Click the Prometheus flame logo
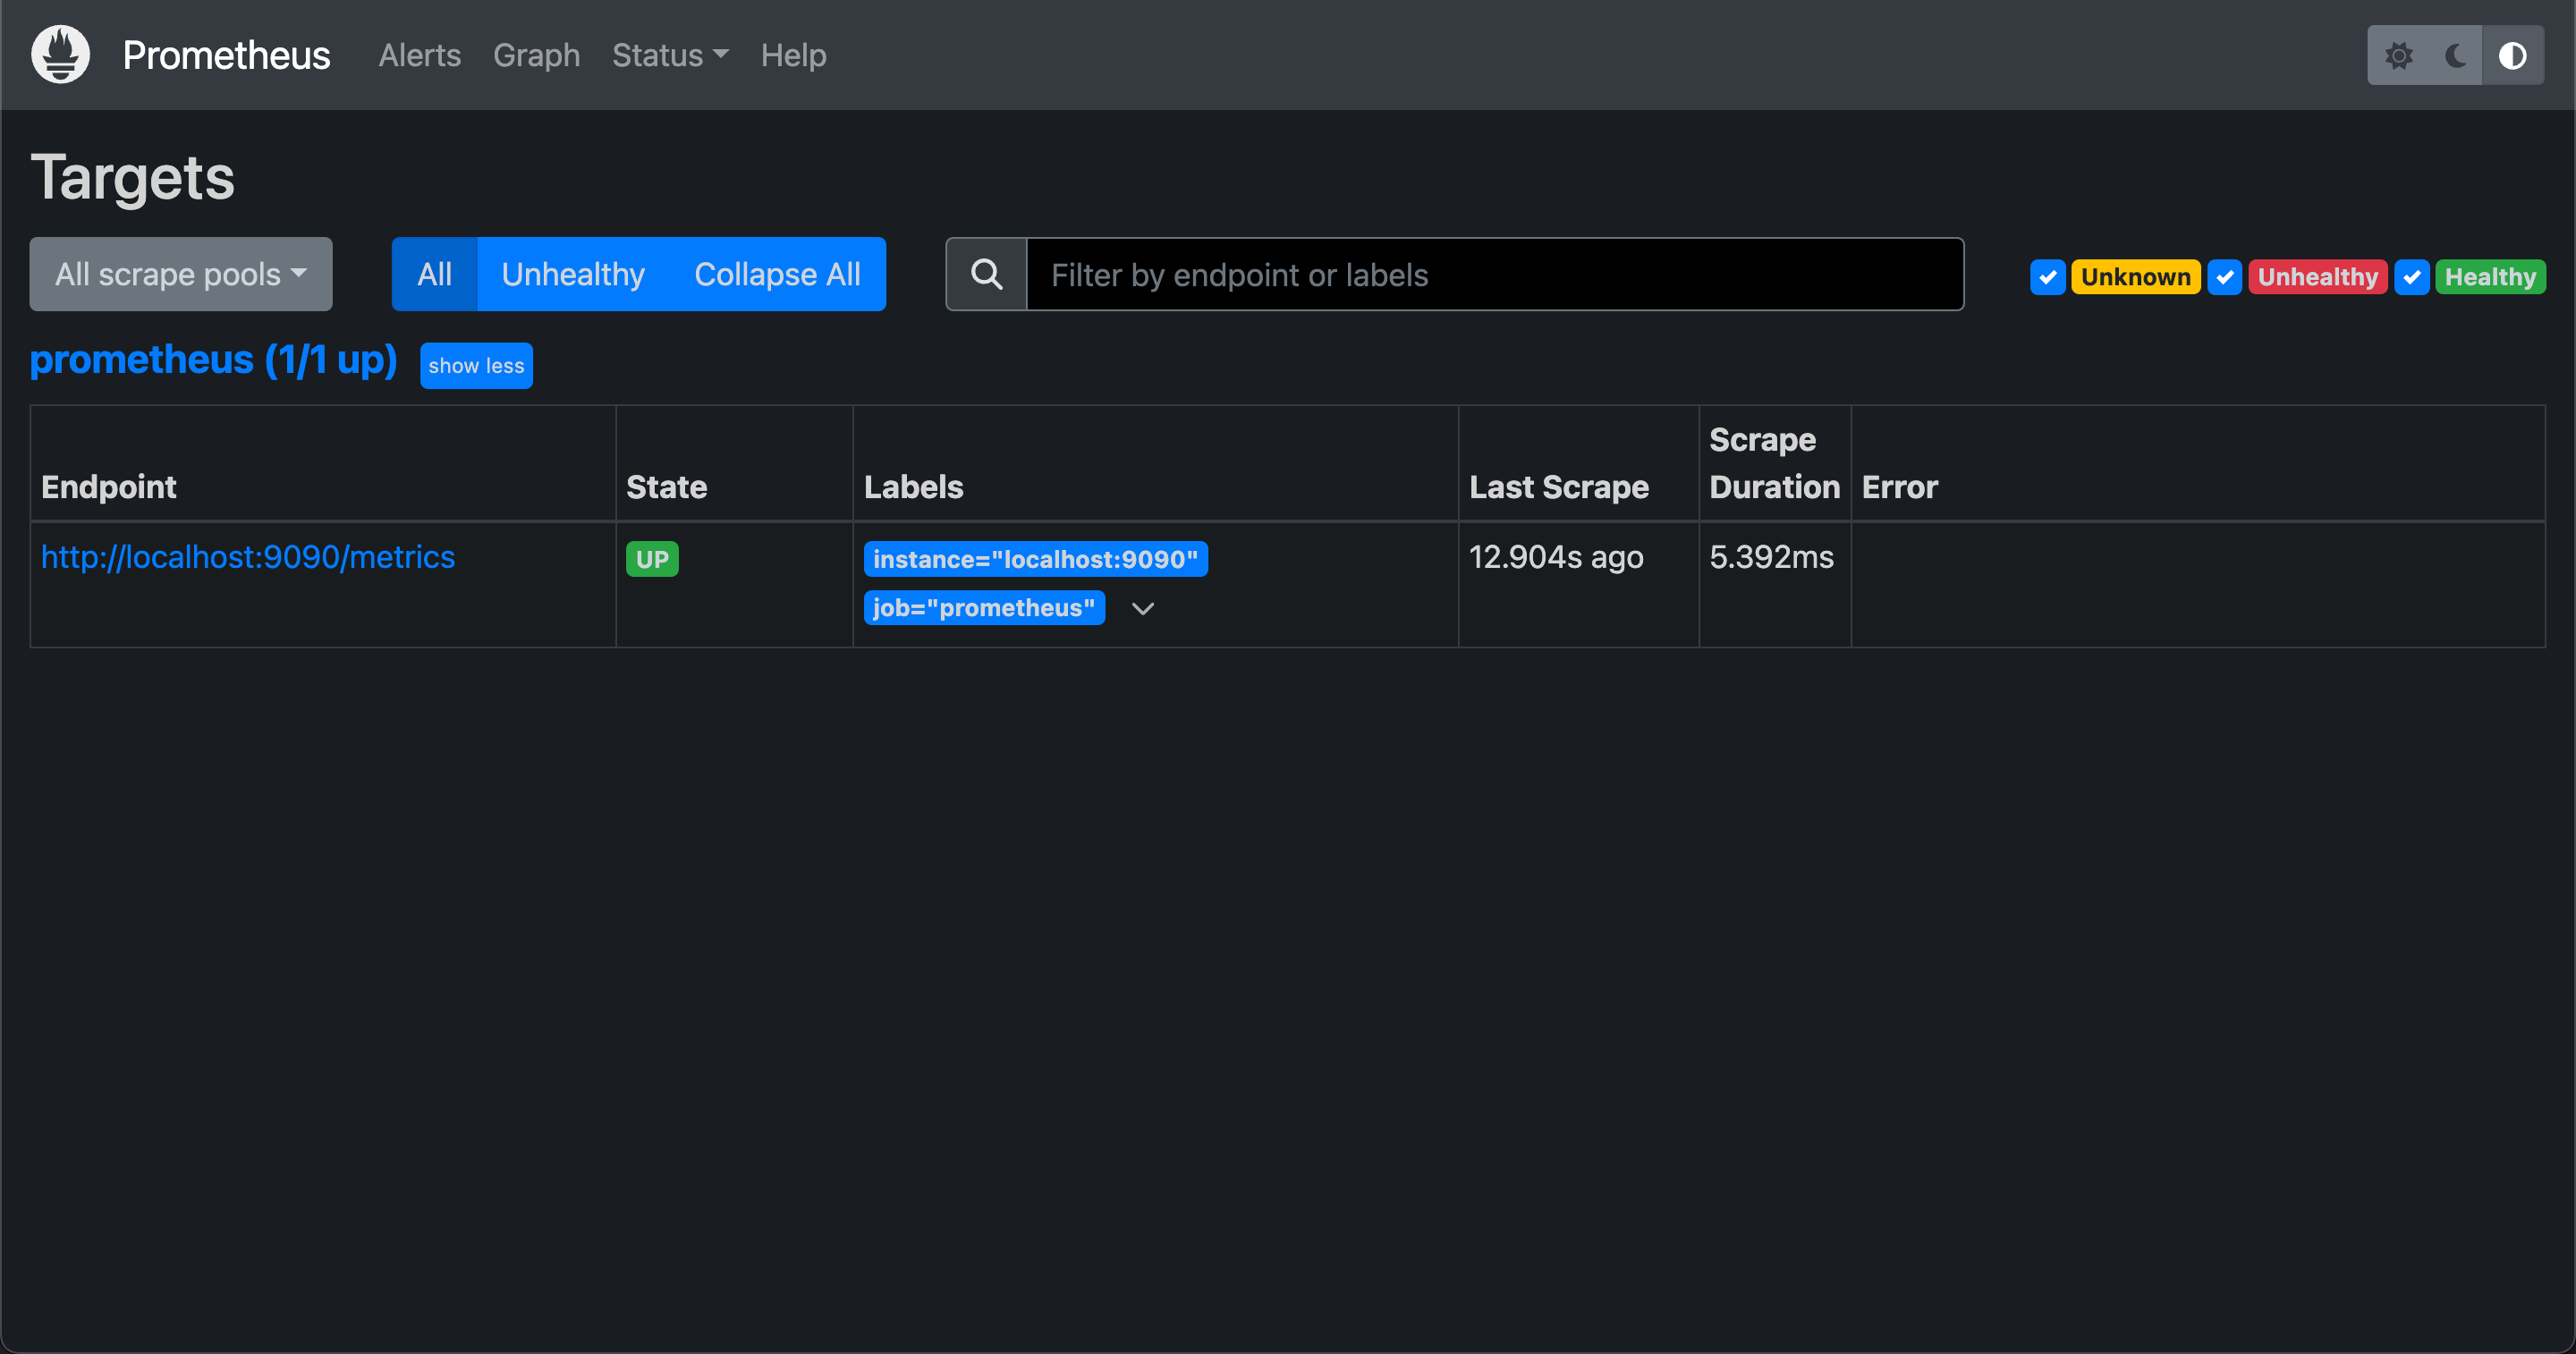Image resolution: width=2576 pixels, height=1354 pixels. tap(60, 54)
